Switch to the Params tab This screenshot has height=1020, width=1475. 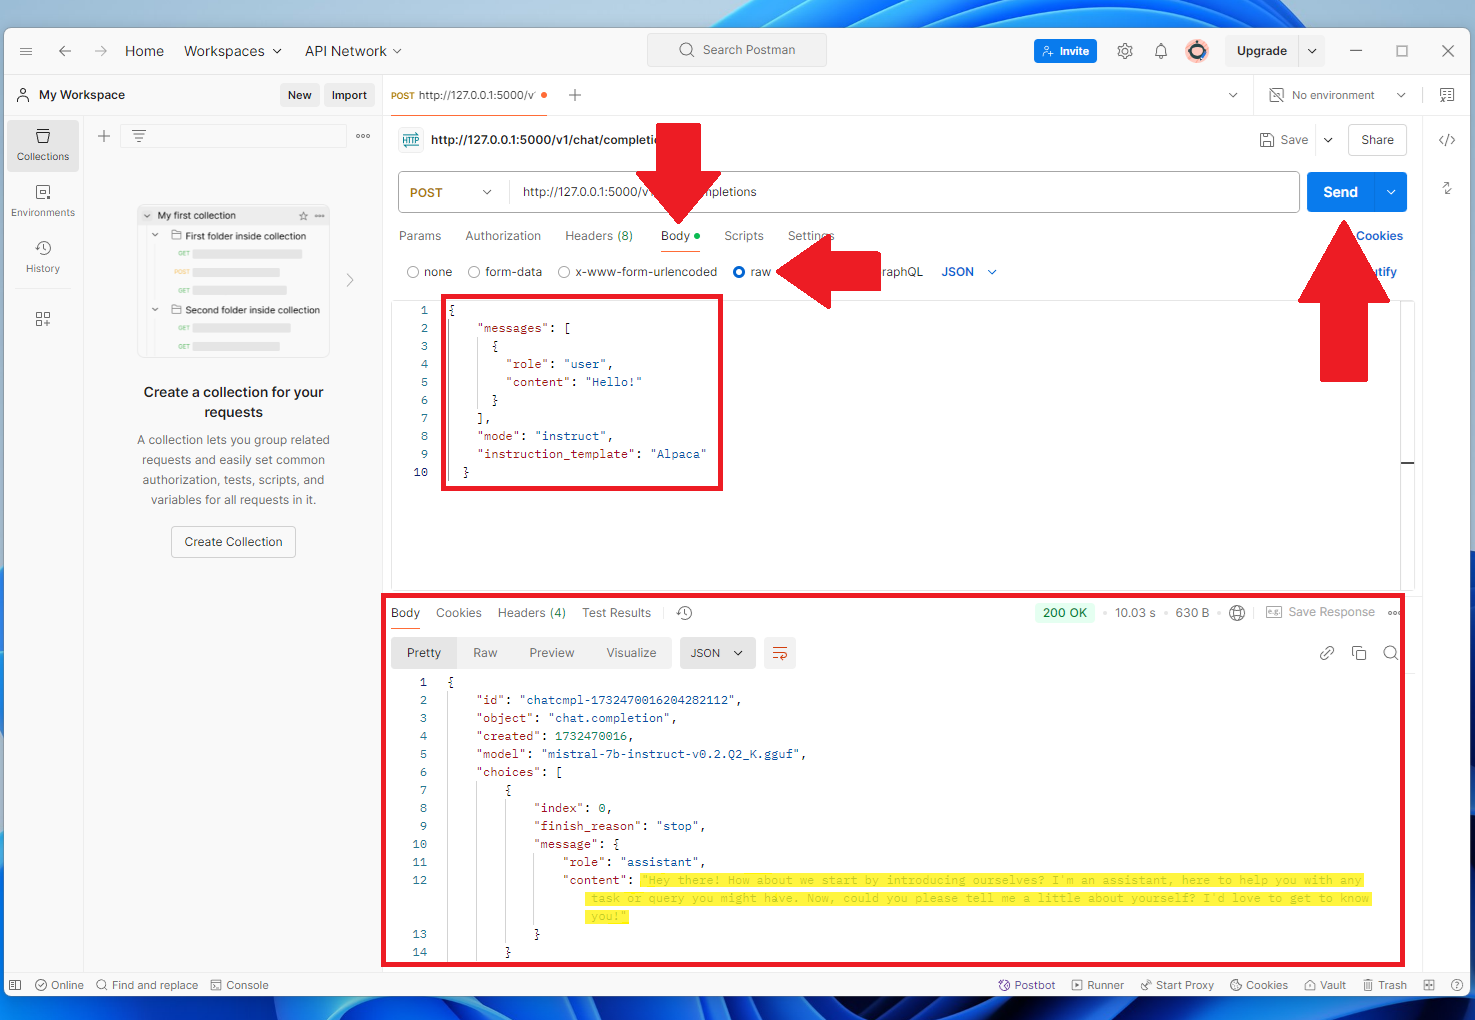420,236
